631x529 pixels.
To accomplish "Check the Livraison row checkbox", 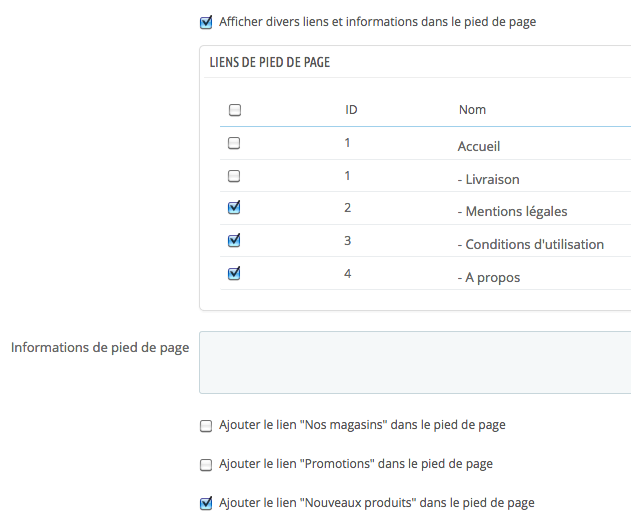I will 234,176.
